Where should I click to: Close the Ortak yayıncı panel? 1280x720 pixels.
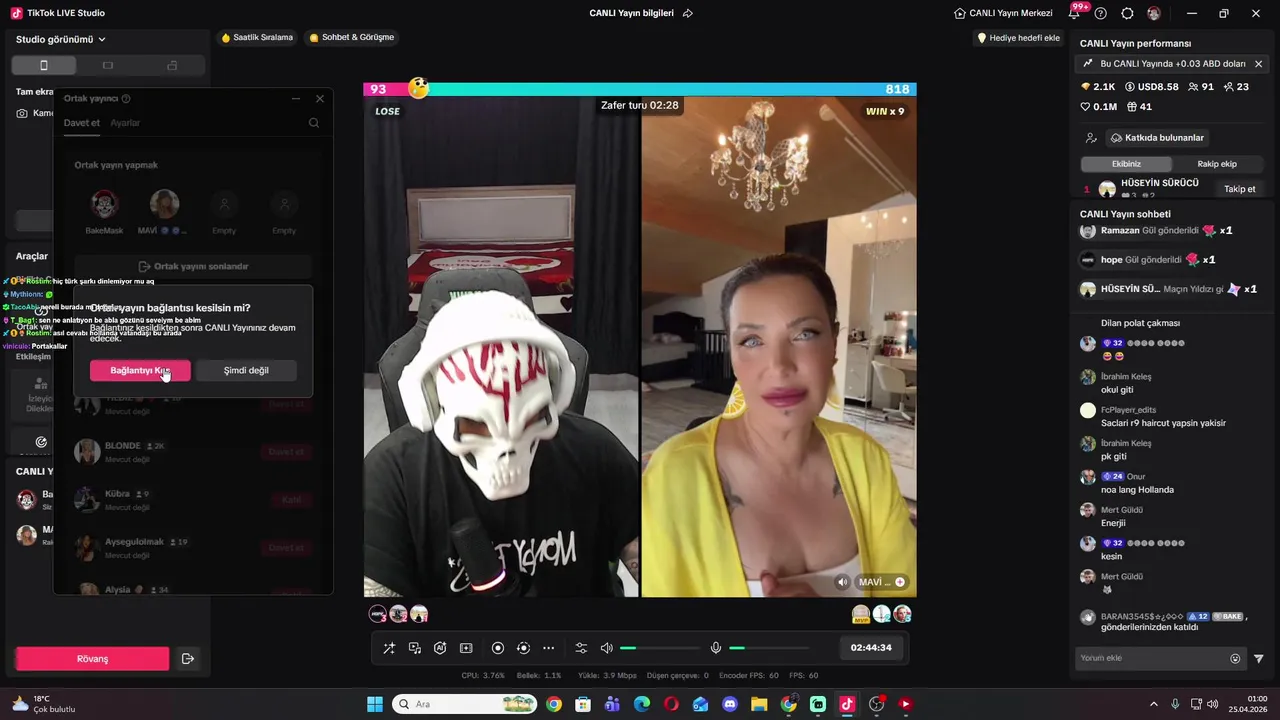coord(320,98)
